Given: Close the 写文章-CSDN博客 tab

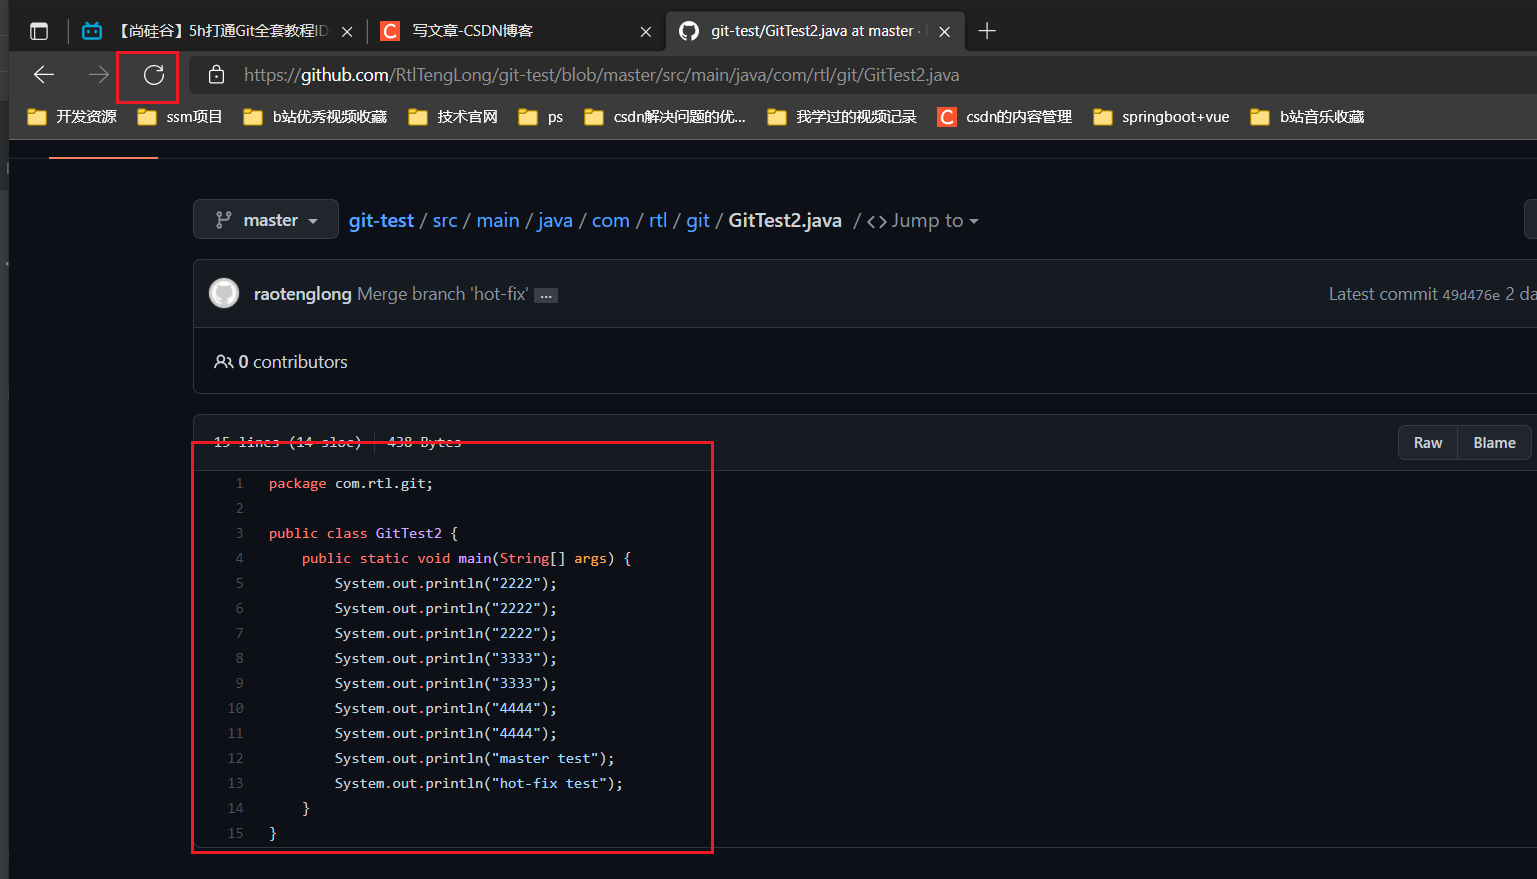Looking at the screenshot, I should click(646, 32).
